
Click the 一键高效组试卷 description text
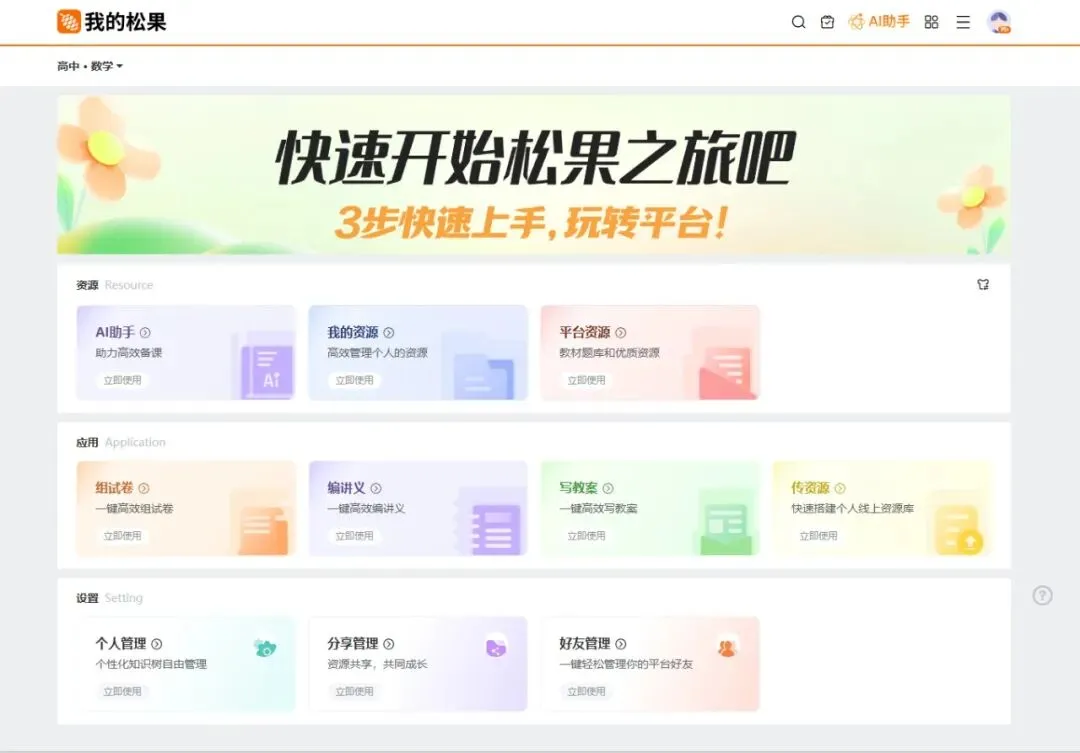[134, 508]
